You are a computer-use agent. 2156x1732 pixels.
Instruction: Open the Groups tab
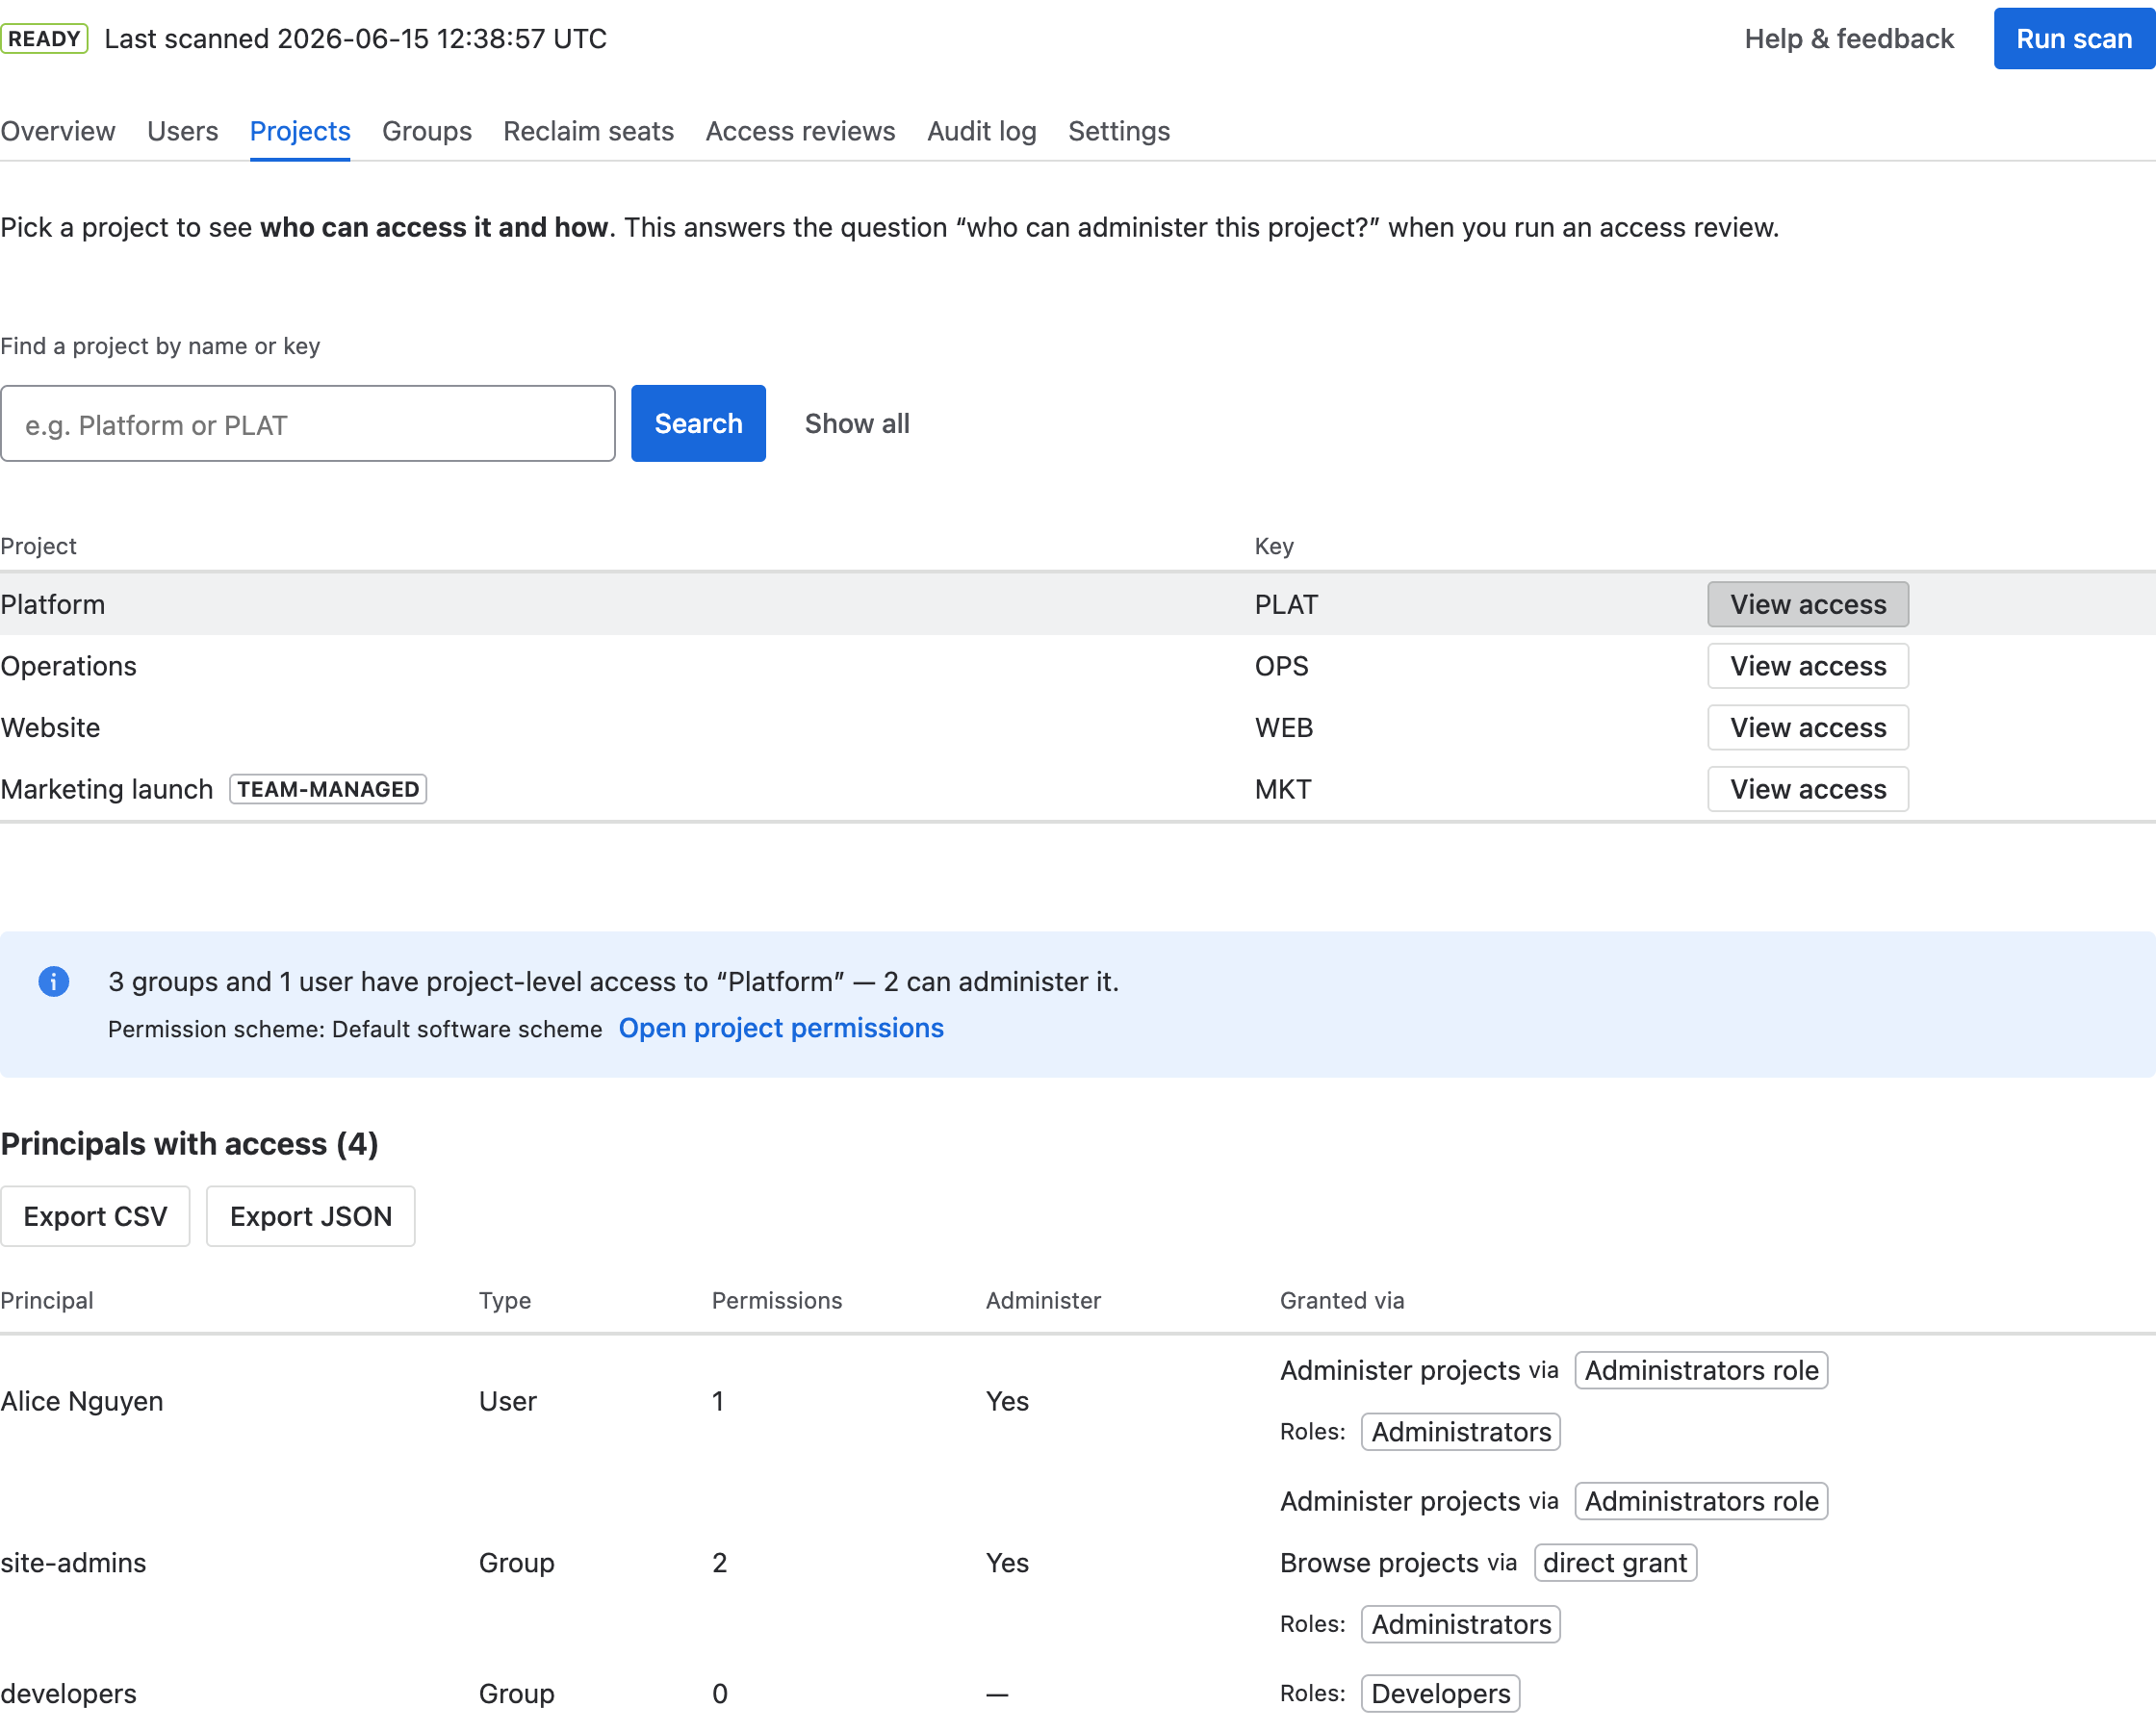(427, 131)
